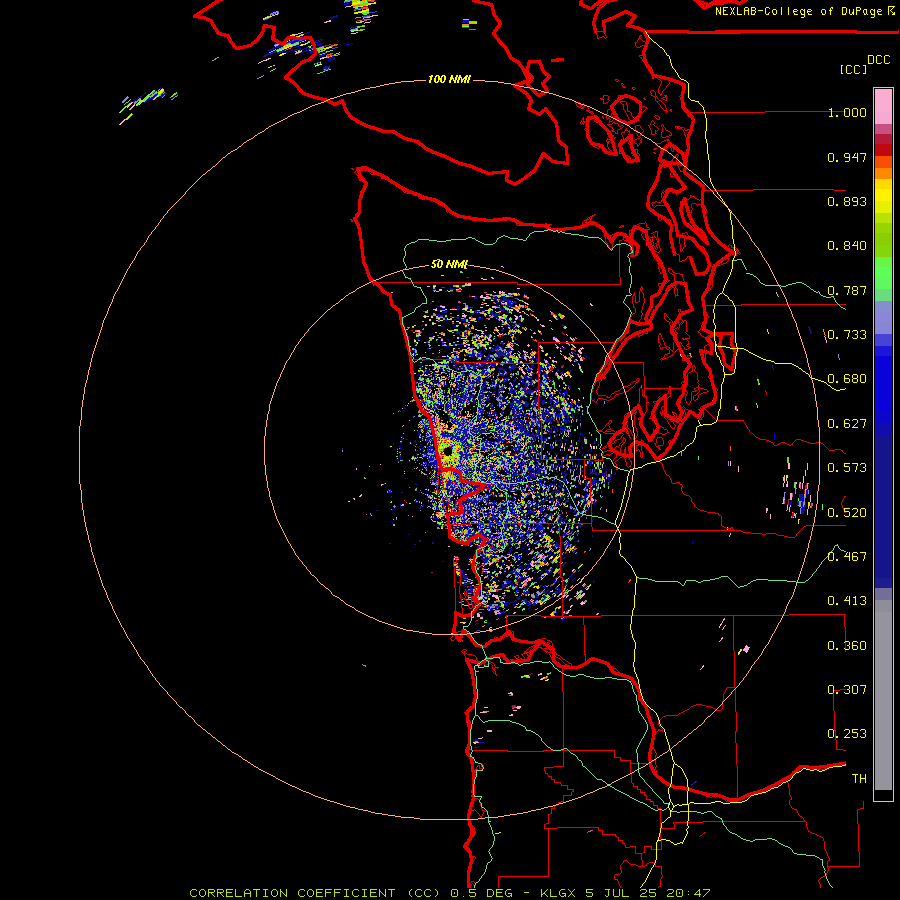This screenshot has width=900, height=900.
Task: Click the 0.787 legend value
Action: 847,290
